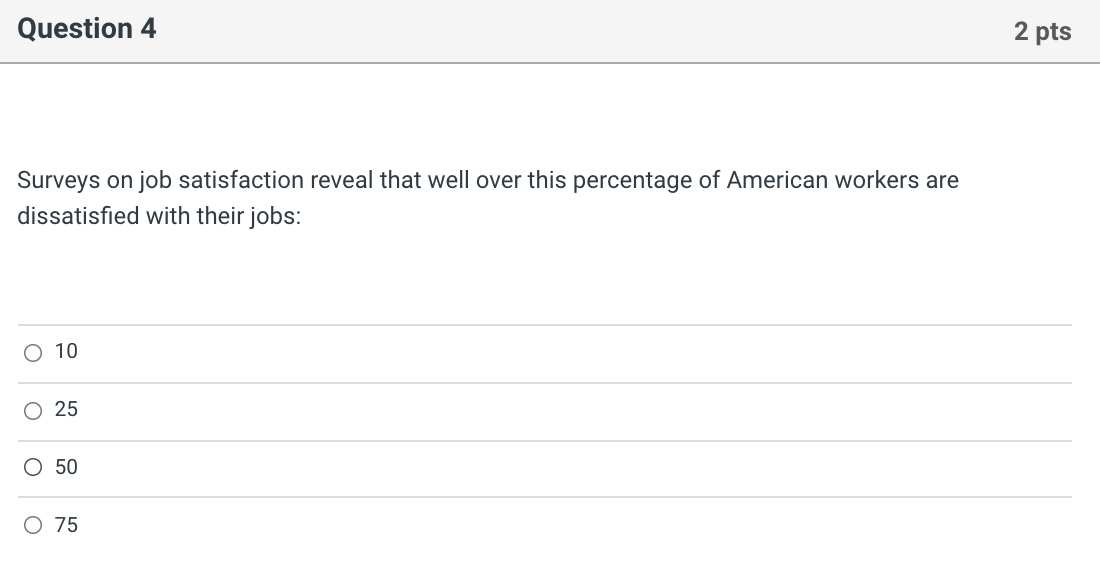Click the "2 pts" points indicator
Viewport: 1100px width, 568px height.
point(1042,32)
